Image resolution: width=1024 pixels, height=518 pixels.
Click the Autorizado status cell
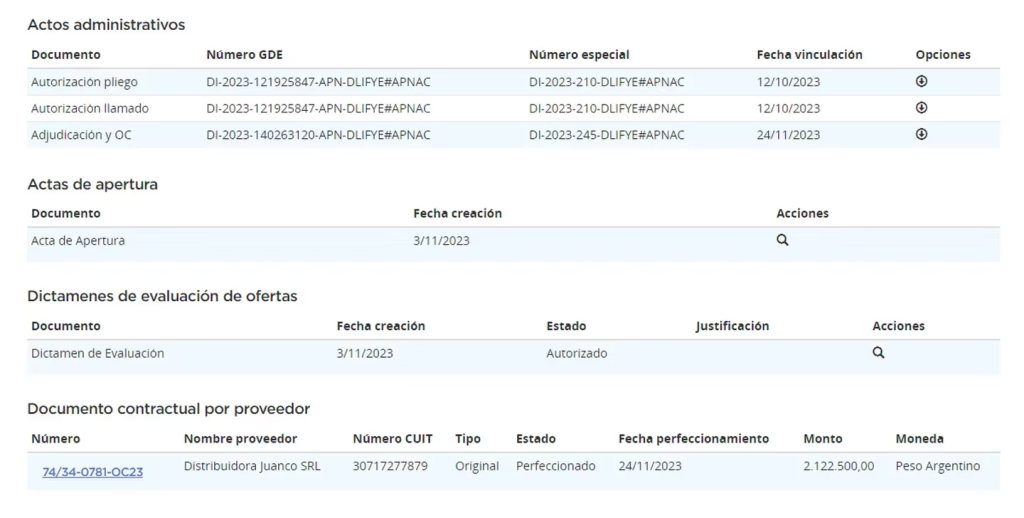pyautogui.click(x=576, y=353)
